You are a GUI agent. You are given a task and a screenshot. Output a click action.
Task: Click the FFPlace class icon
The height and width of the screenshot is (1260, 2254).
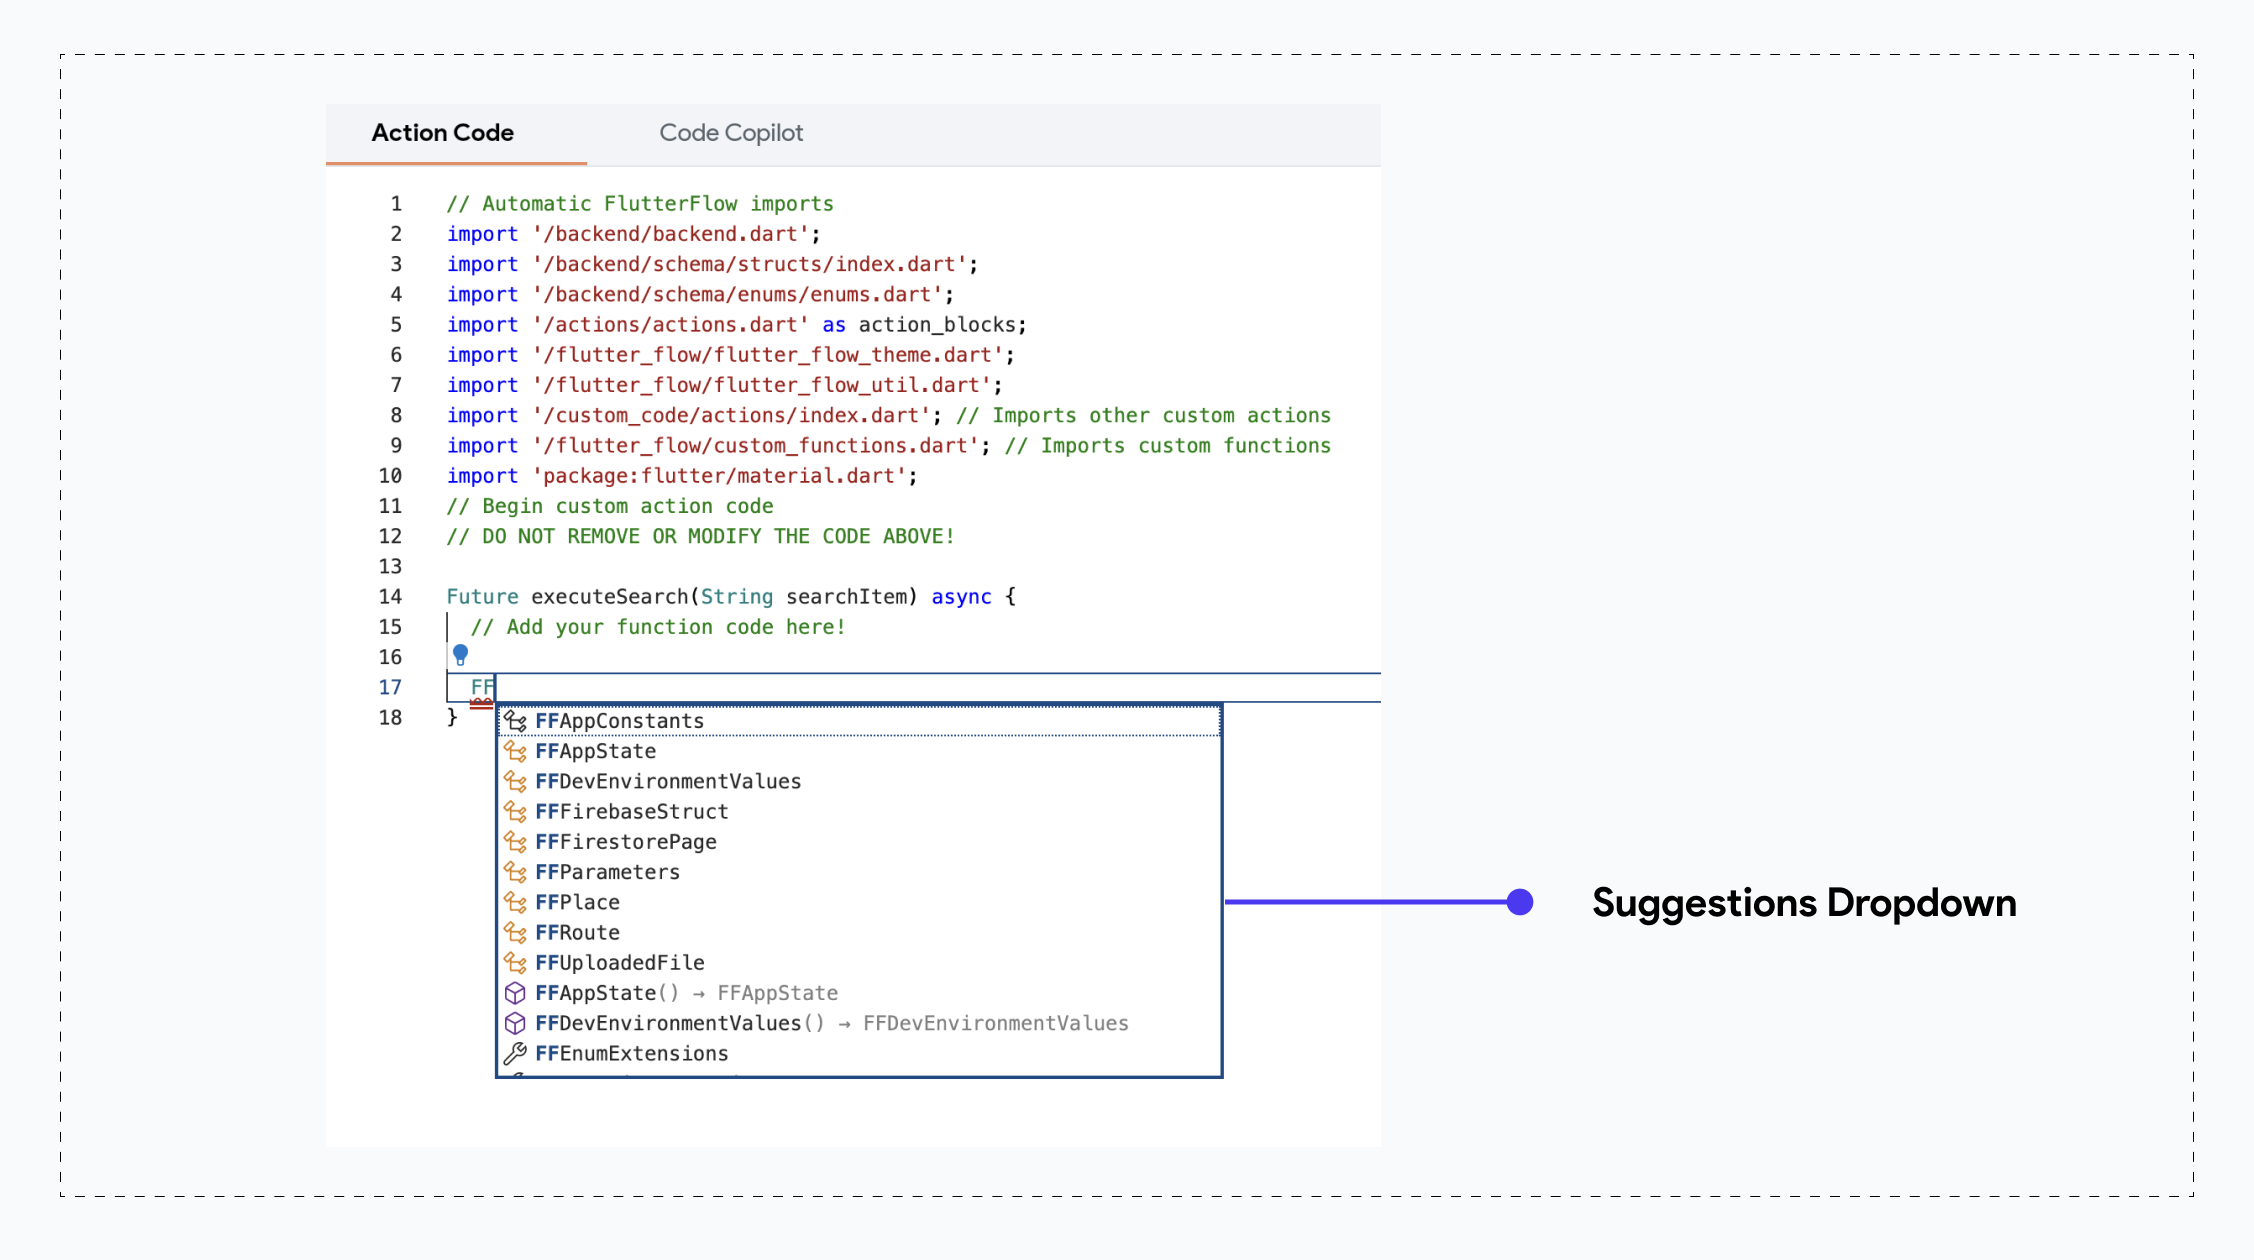517,901
